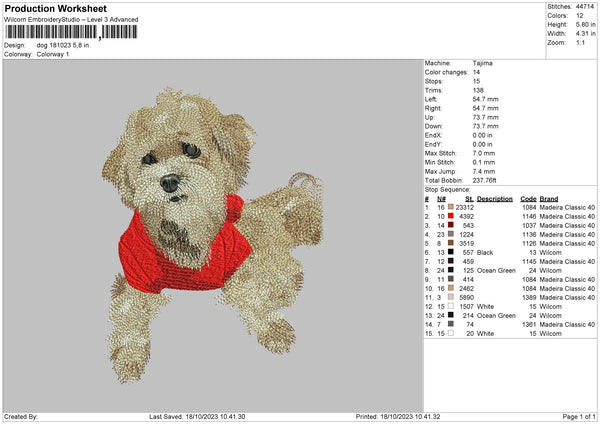Click the Brand column header

click(x=551, y=198)
